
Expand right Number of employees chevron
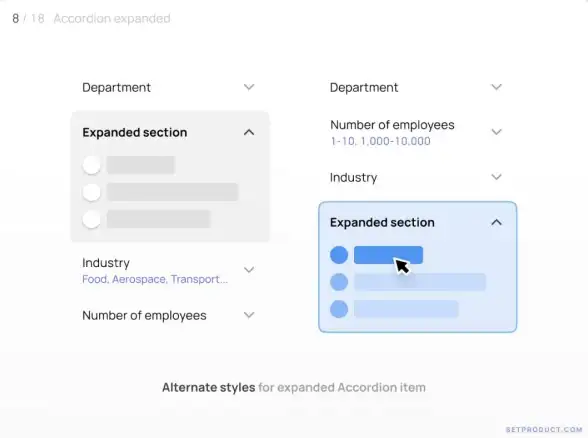pos(496,132)
